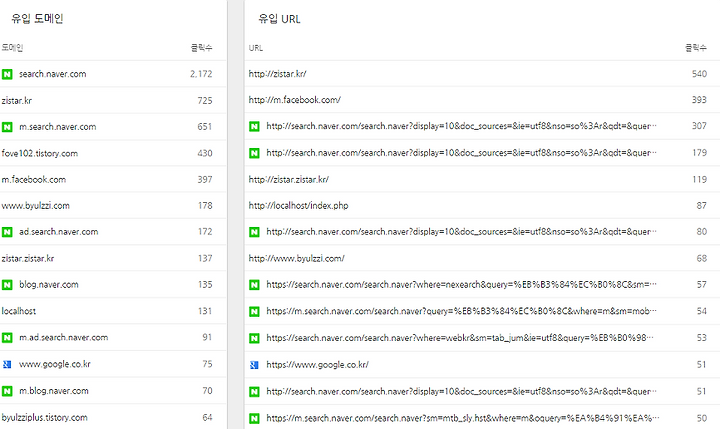Screen dimensions: 720x429
Task: Click the 유입 도메인 section title
Action: (37, 19)
